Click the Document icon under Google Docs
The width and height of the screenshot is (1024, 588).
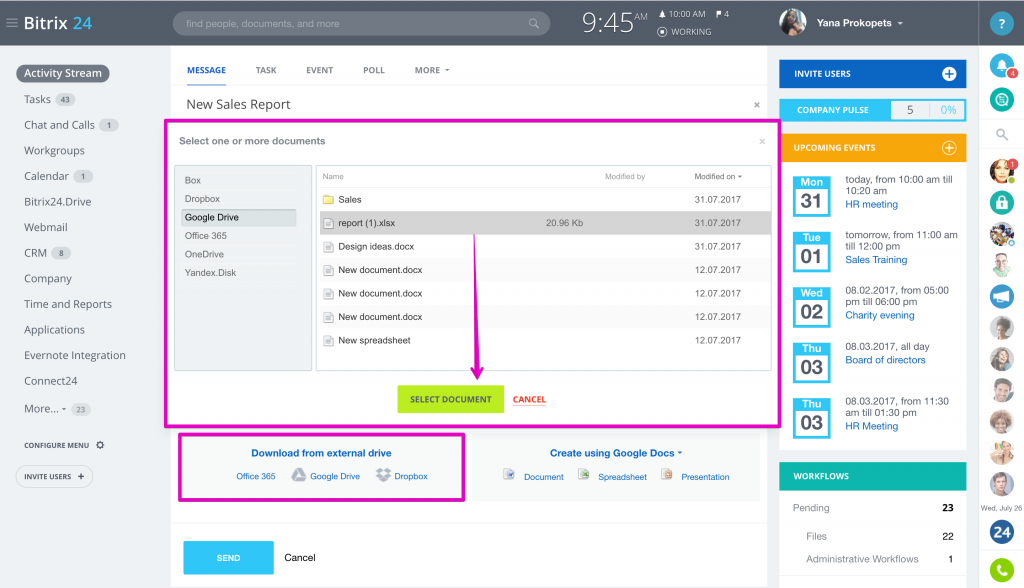pyautogui.click(x=509, y=474)
